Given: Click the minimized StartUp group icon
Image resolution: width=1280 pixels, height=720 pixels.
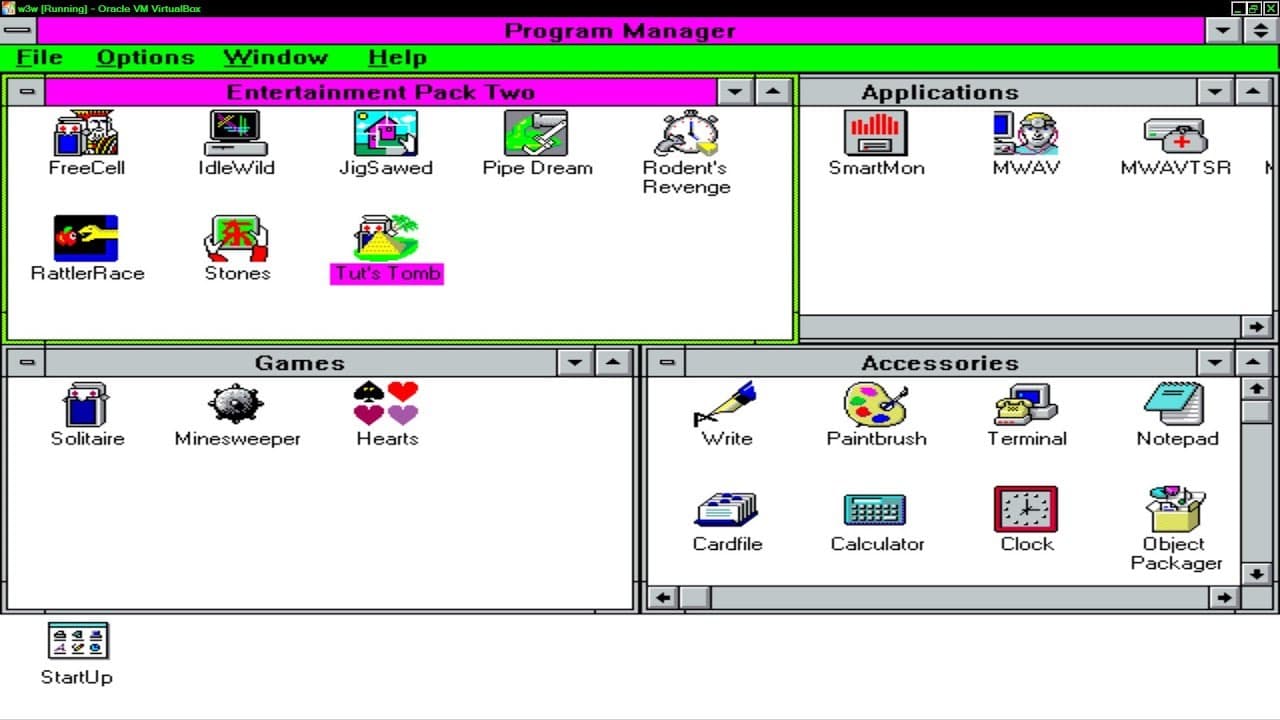Looking at the screenshot, I should click(77, 643).
